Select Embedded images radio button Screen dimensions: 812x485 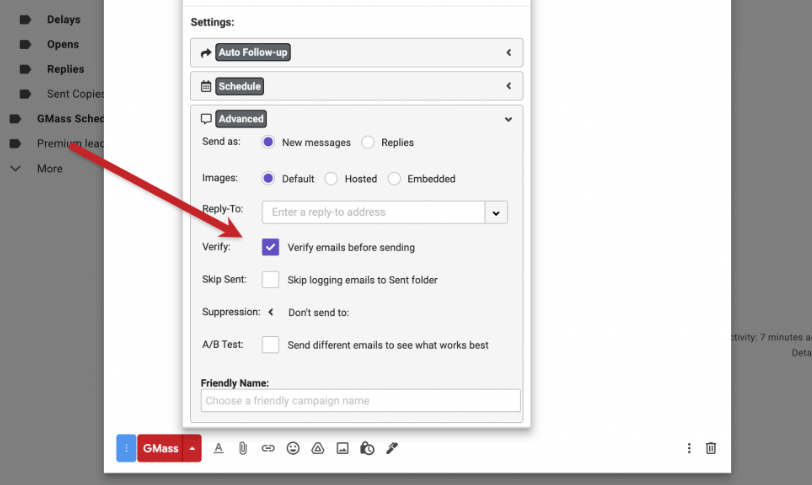click(394, 179)
